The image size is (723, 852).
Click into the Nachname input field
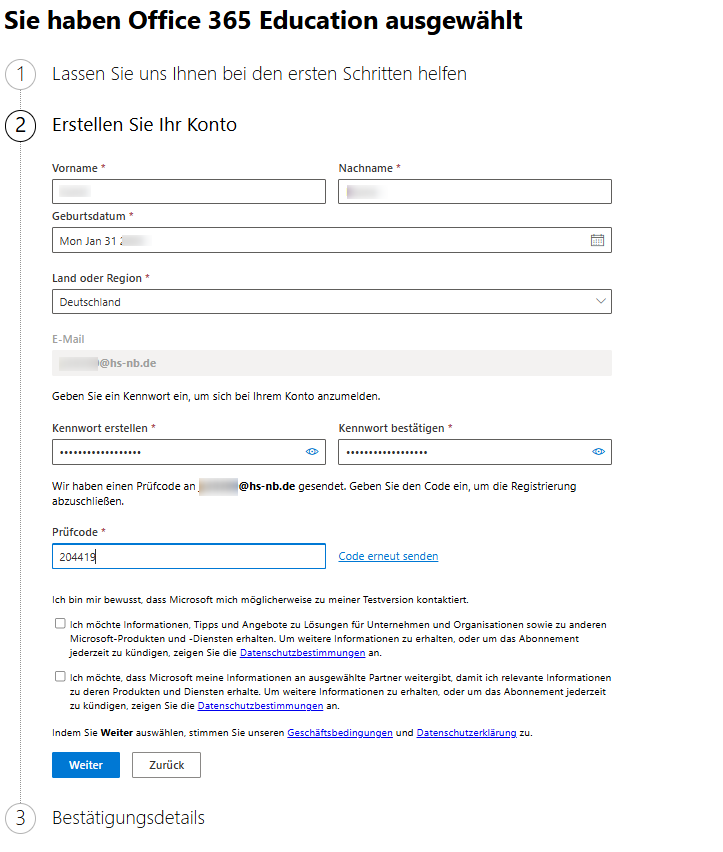coord(475,192)
